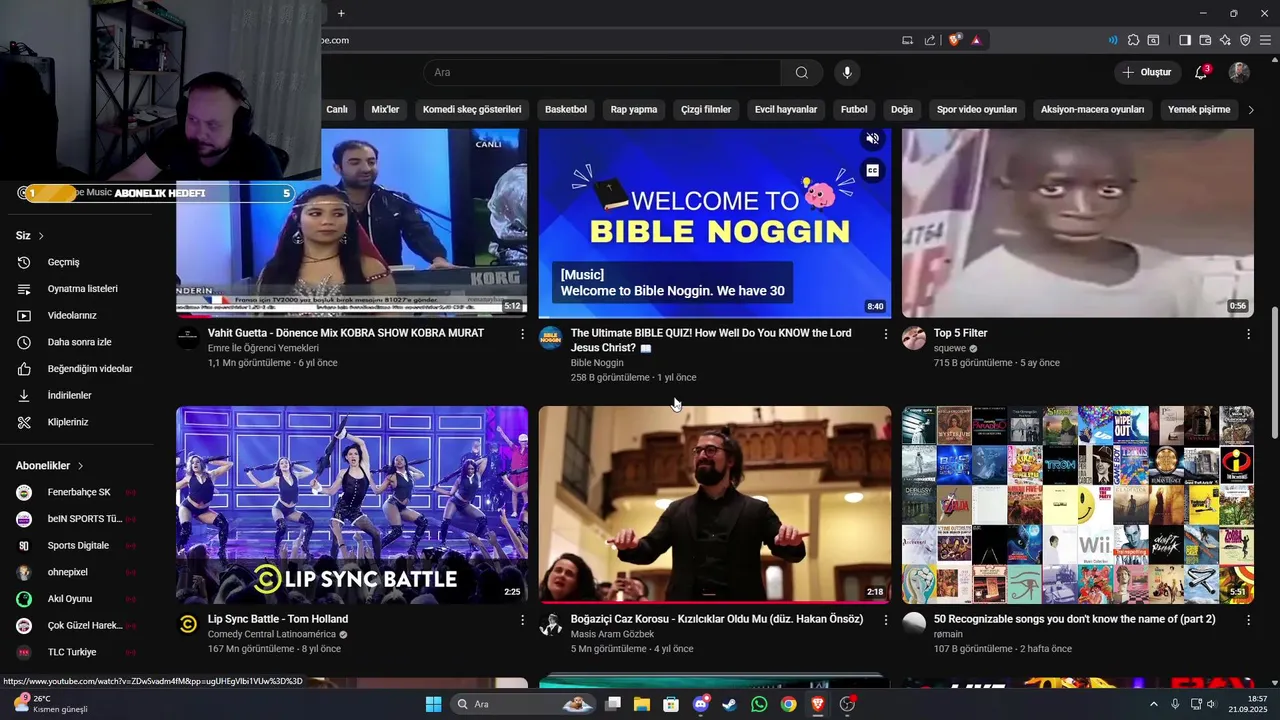
Task: Show hidden system tray icons
Action: [x=1153, y=704]
